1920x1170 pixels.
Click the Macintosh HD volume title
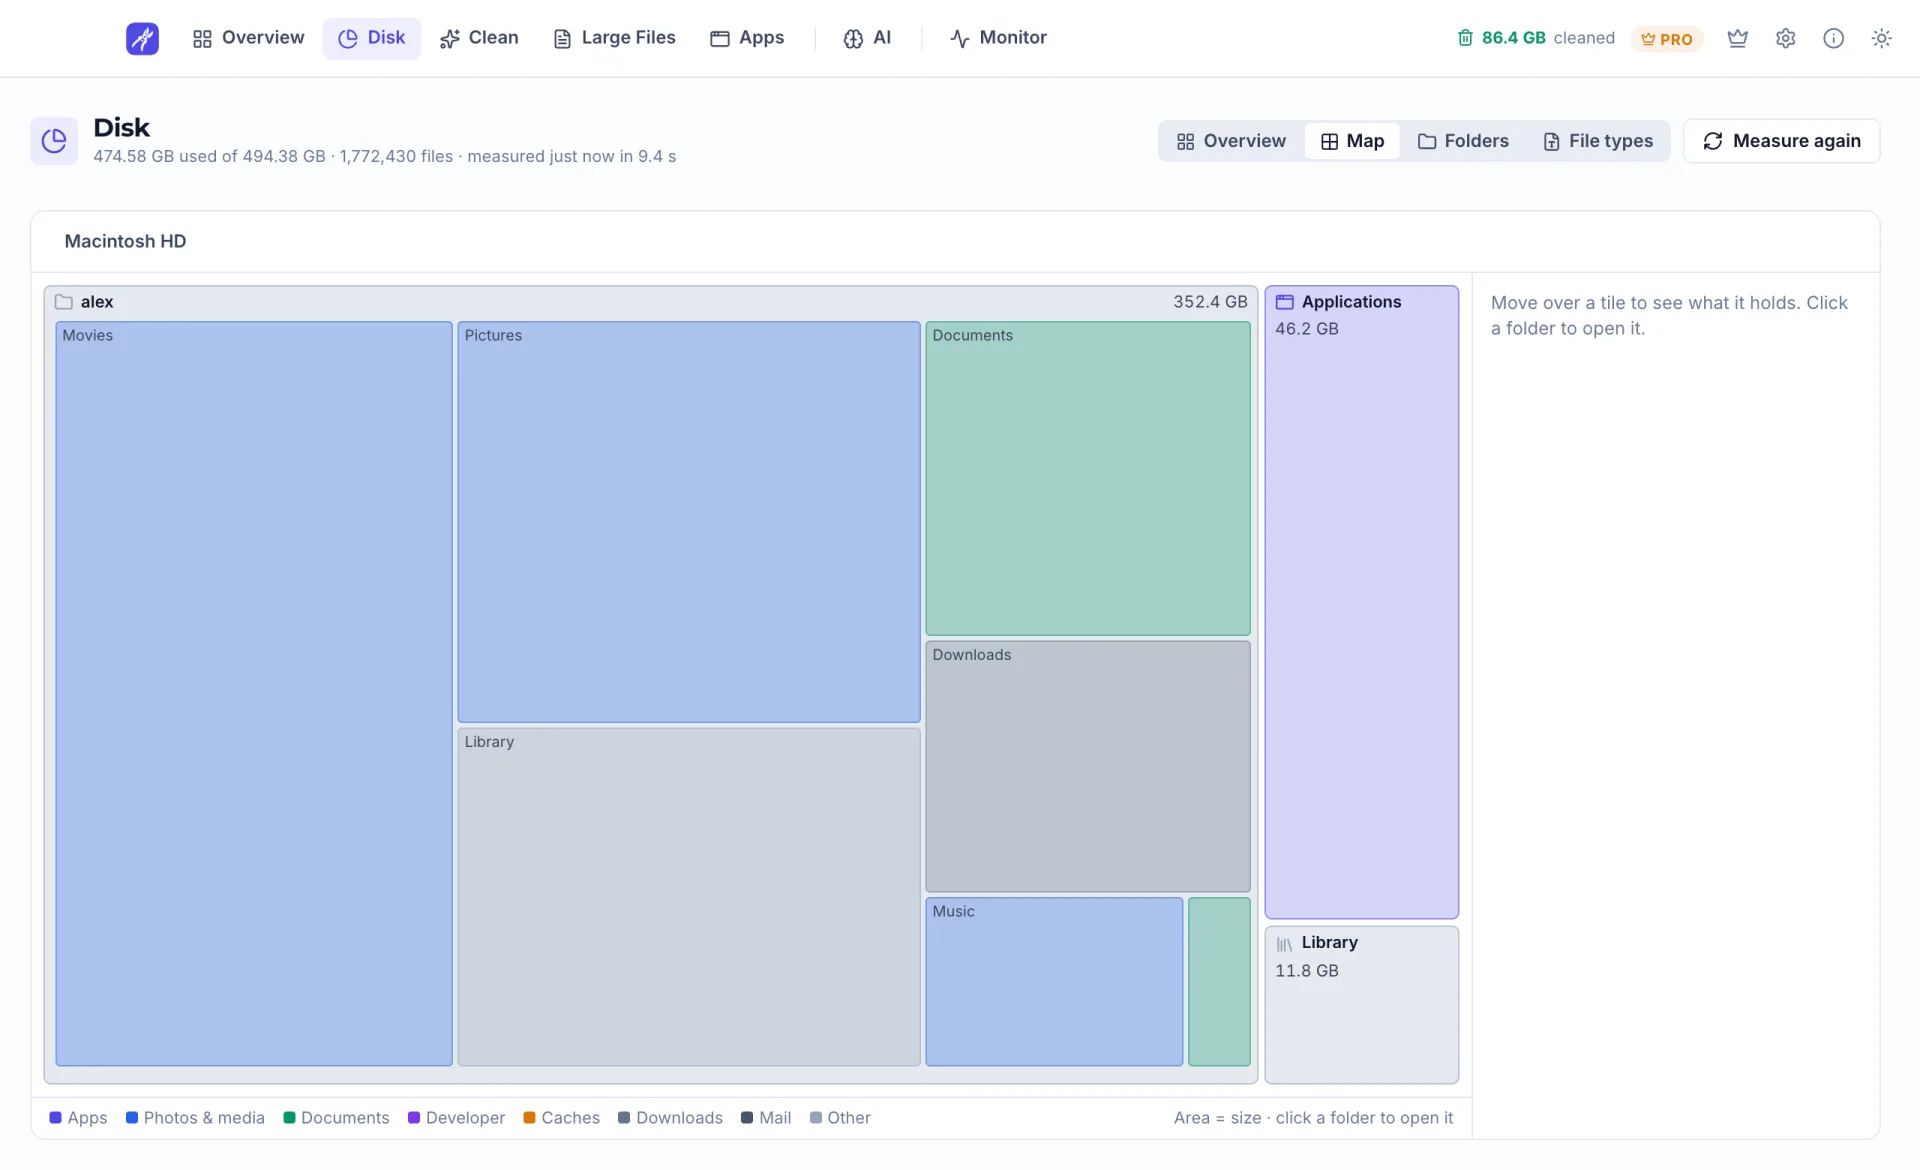point(125,241)
